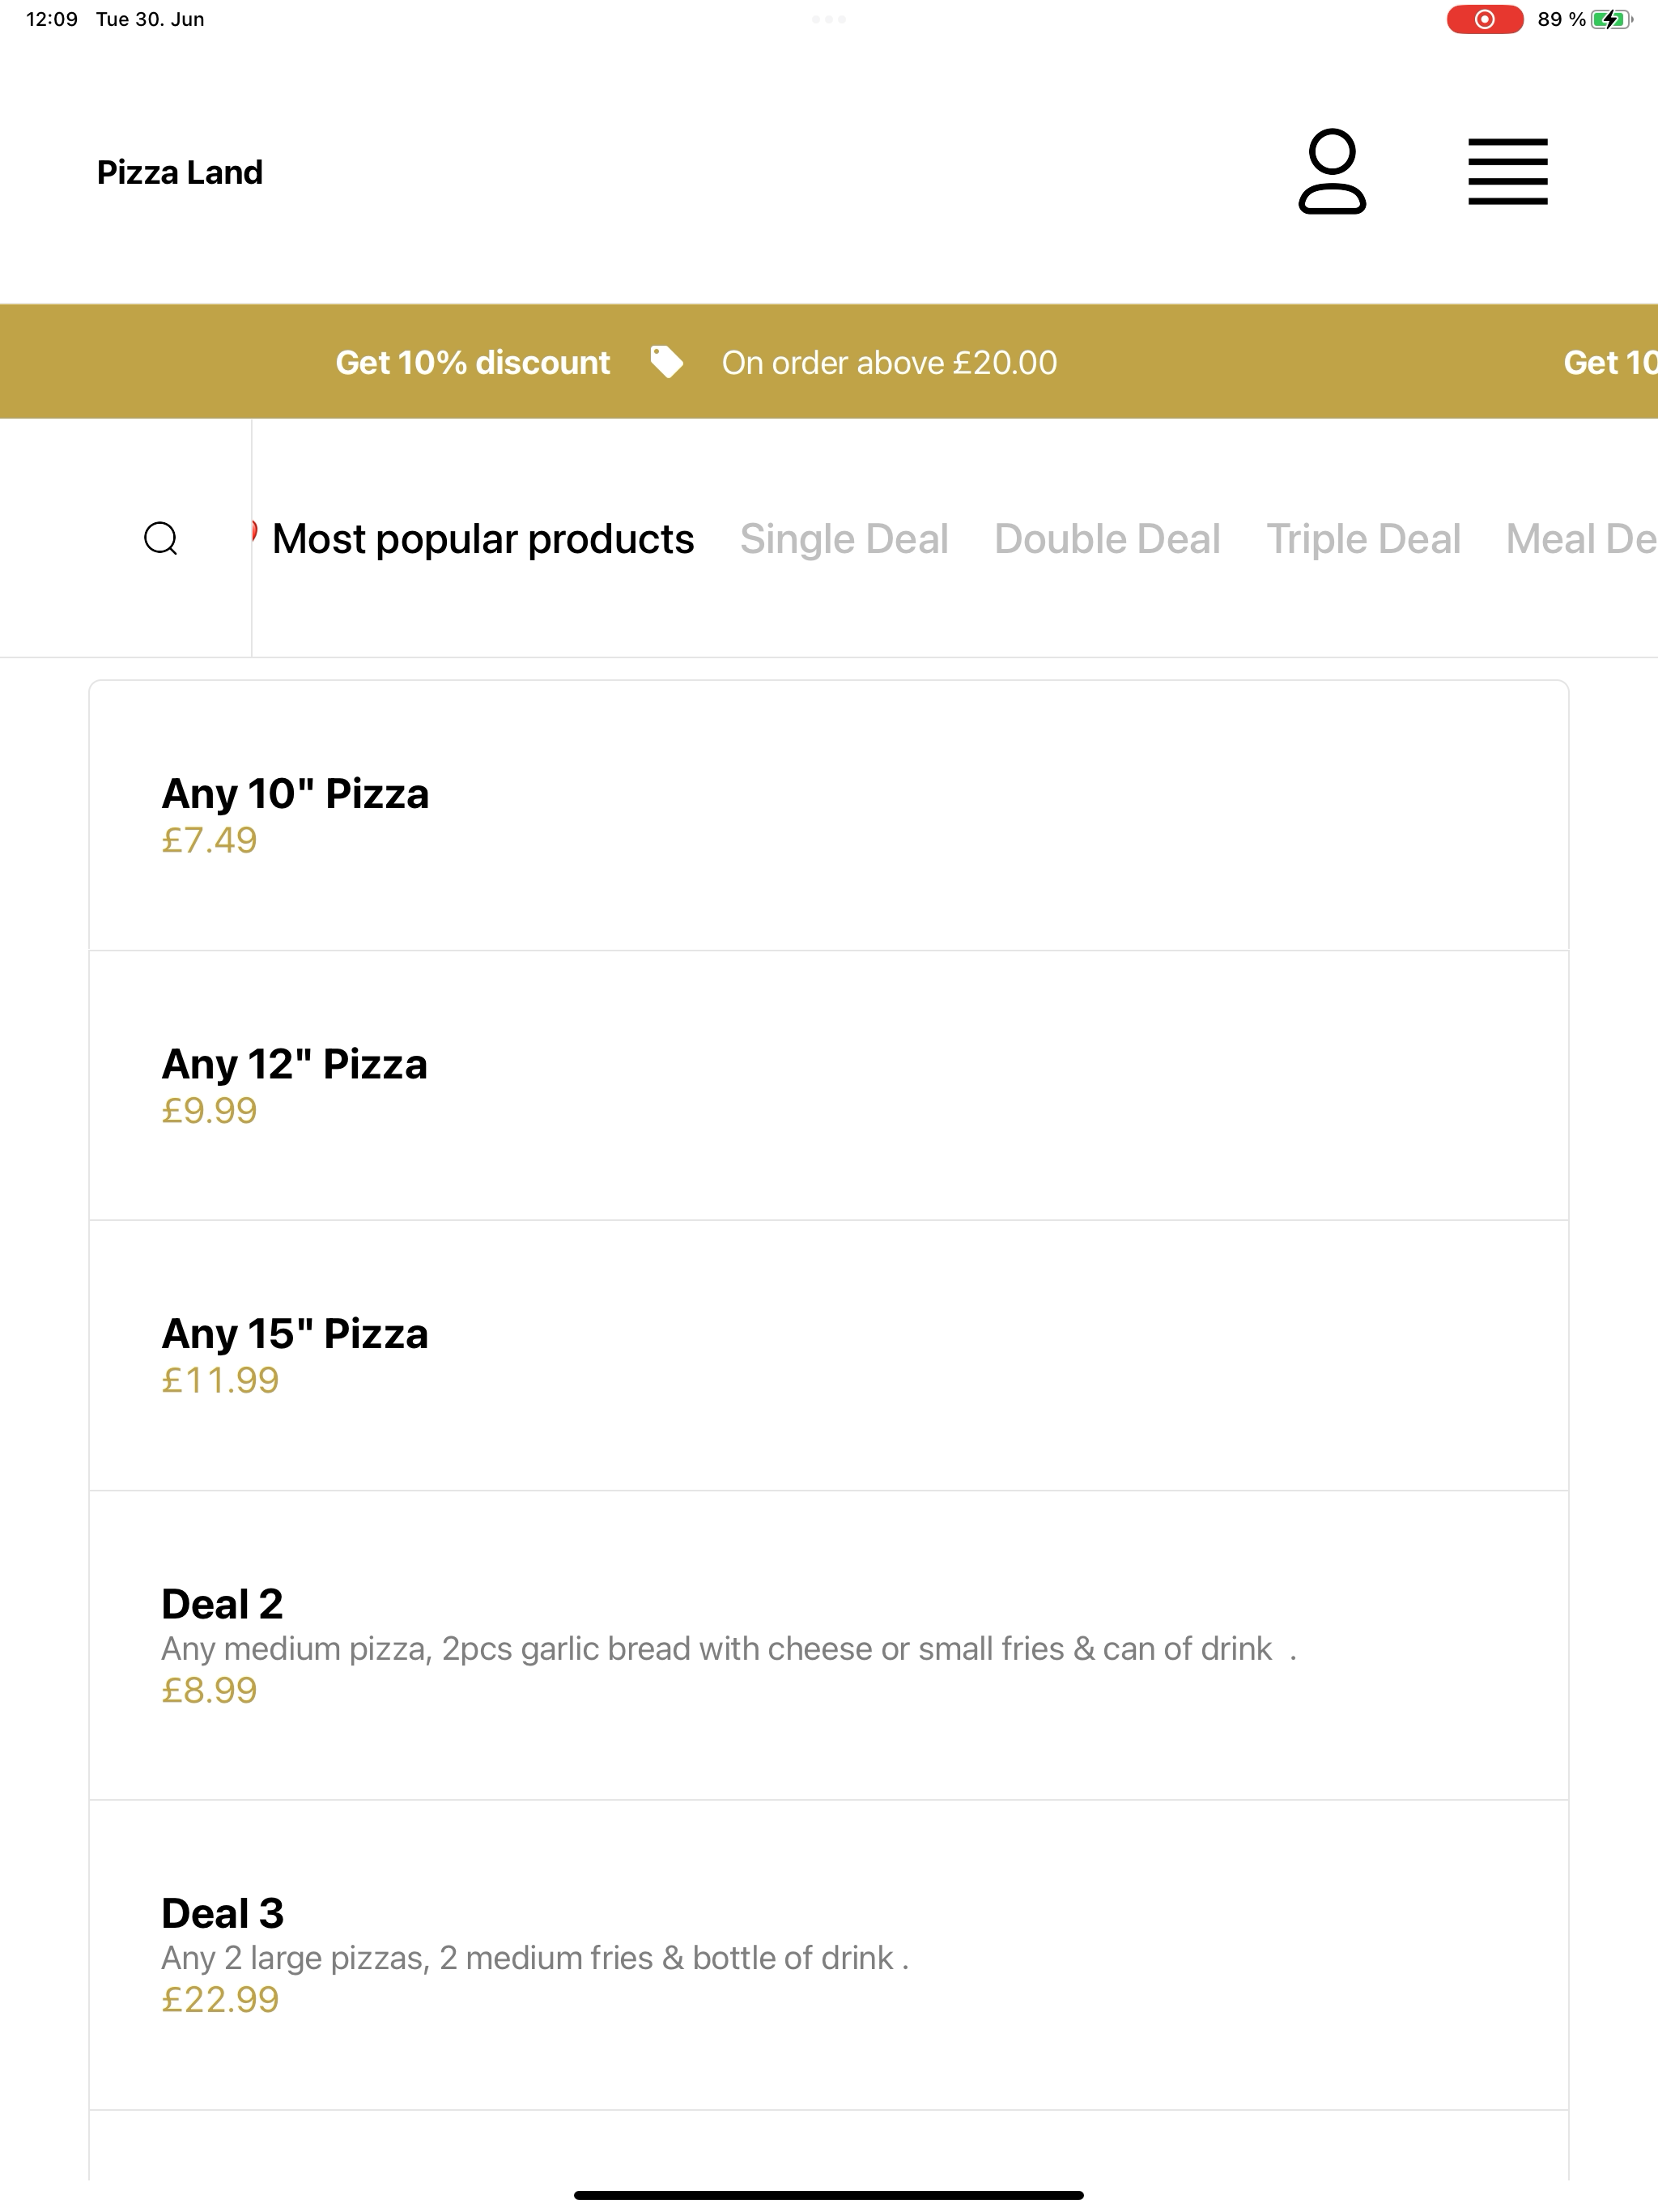Open the Deal 2 item

(829, 1646)
